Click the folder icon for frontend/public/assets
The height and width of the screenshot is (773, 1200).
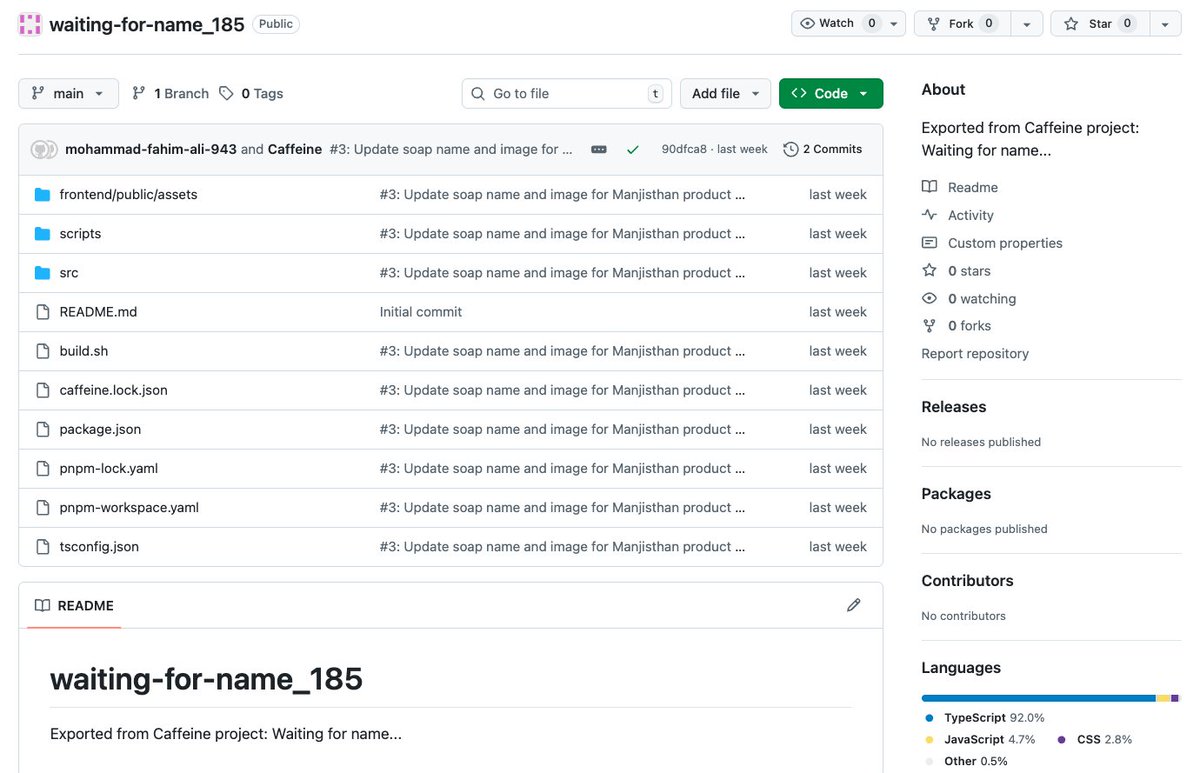tap(42, 195)
